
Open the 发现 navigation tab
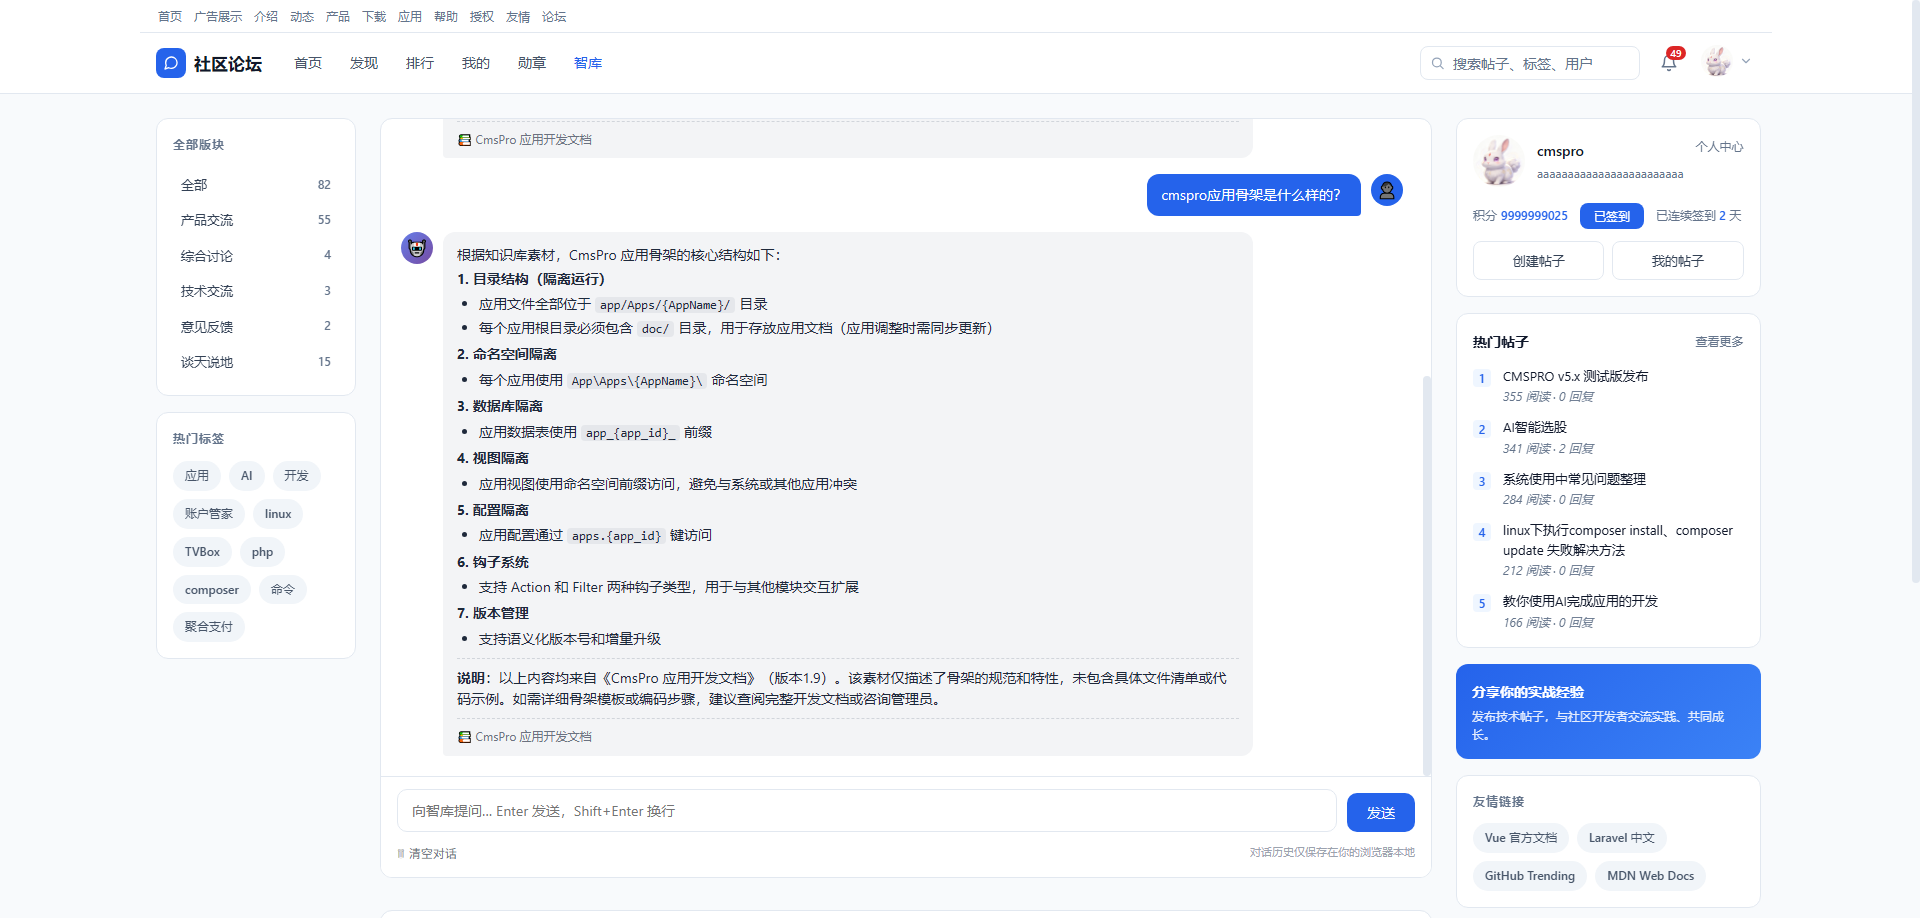(x=364, y=63)
